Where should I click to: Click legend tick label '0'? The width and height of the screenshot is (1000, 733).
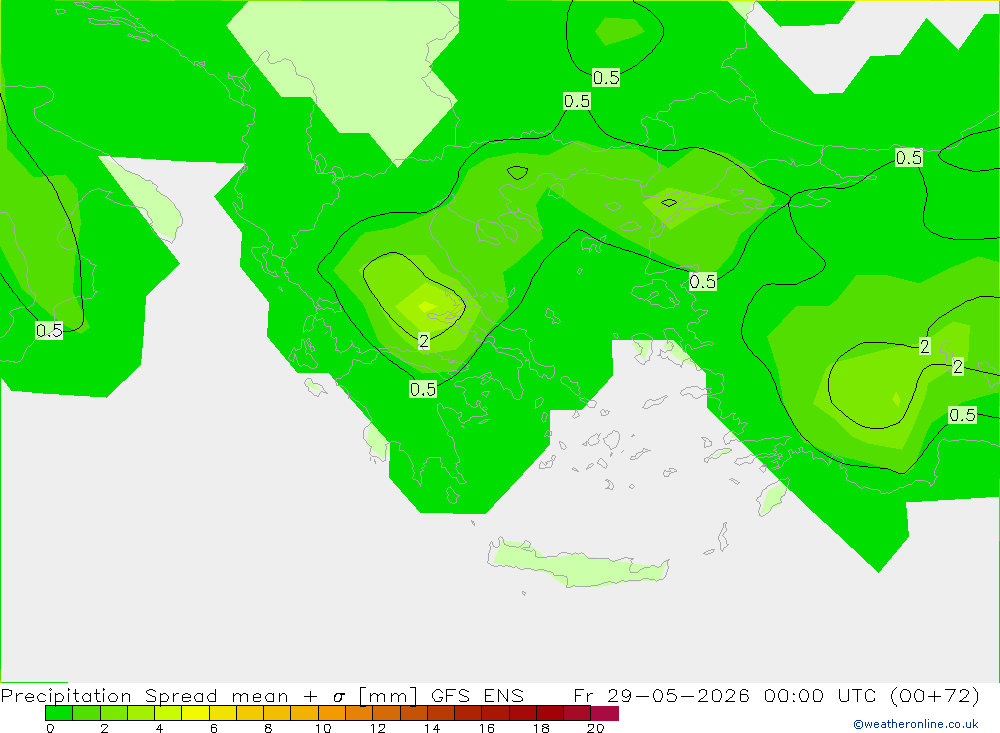50,728
